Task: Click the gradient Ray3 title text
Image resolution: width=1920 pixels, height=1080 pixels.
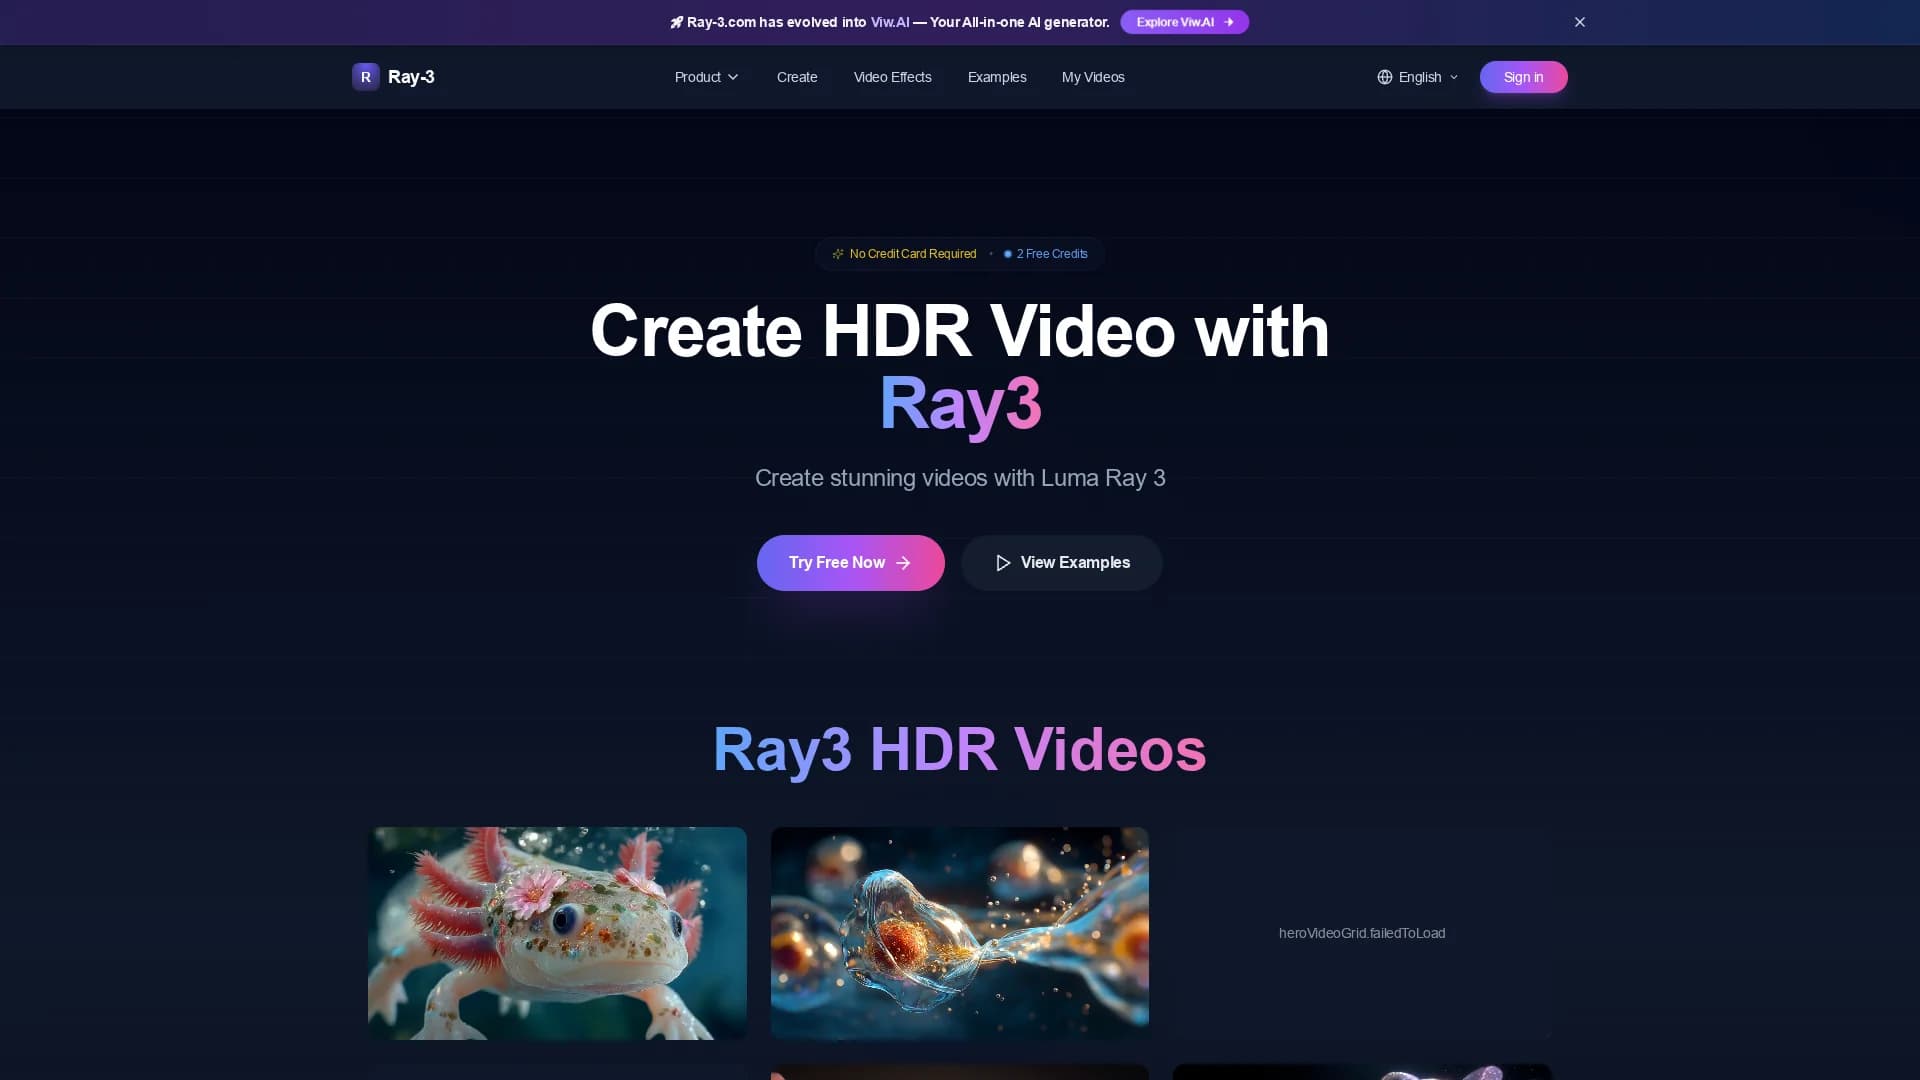Action: pyautogui.click(x=960, y=404)
